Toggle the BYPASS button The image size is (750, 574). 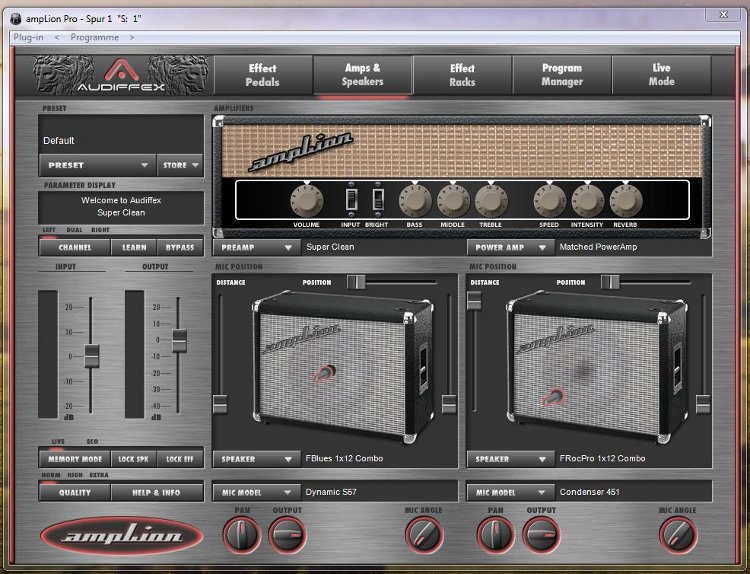[180, 247]
